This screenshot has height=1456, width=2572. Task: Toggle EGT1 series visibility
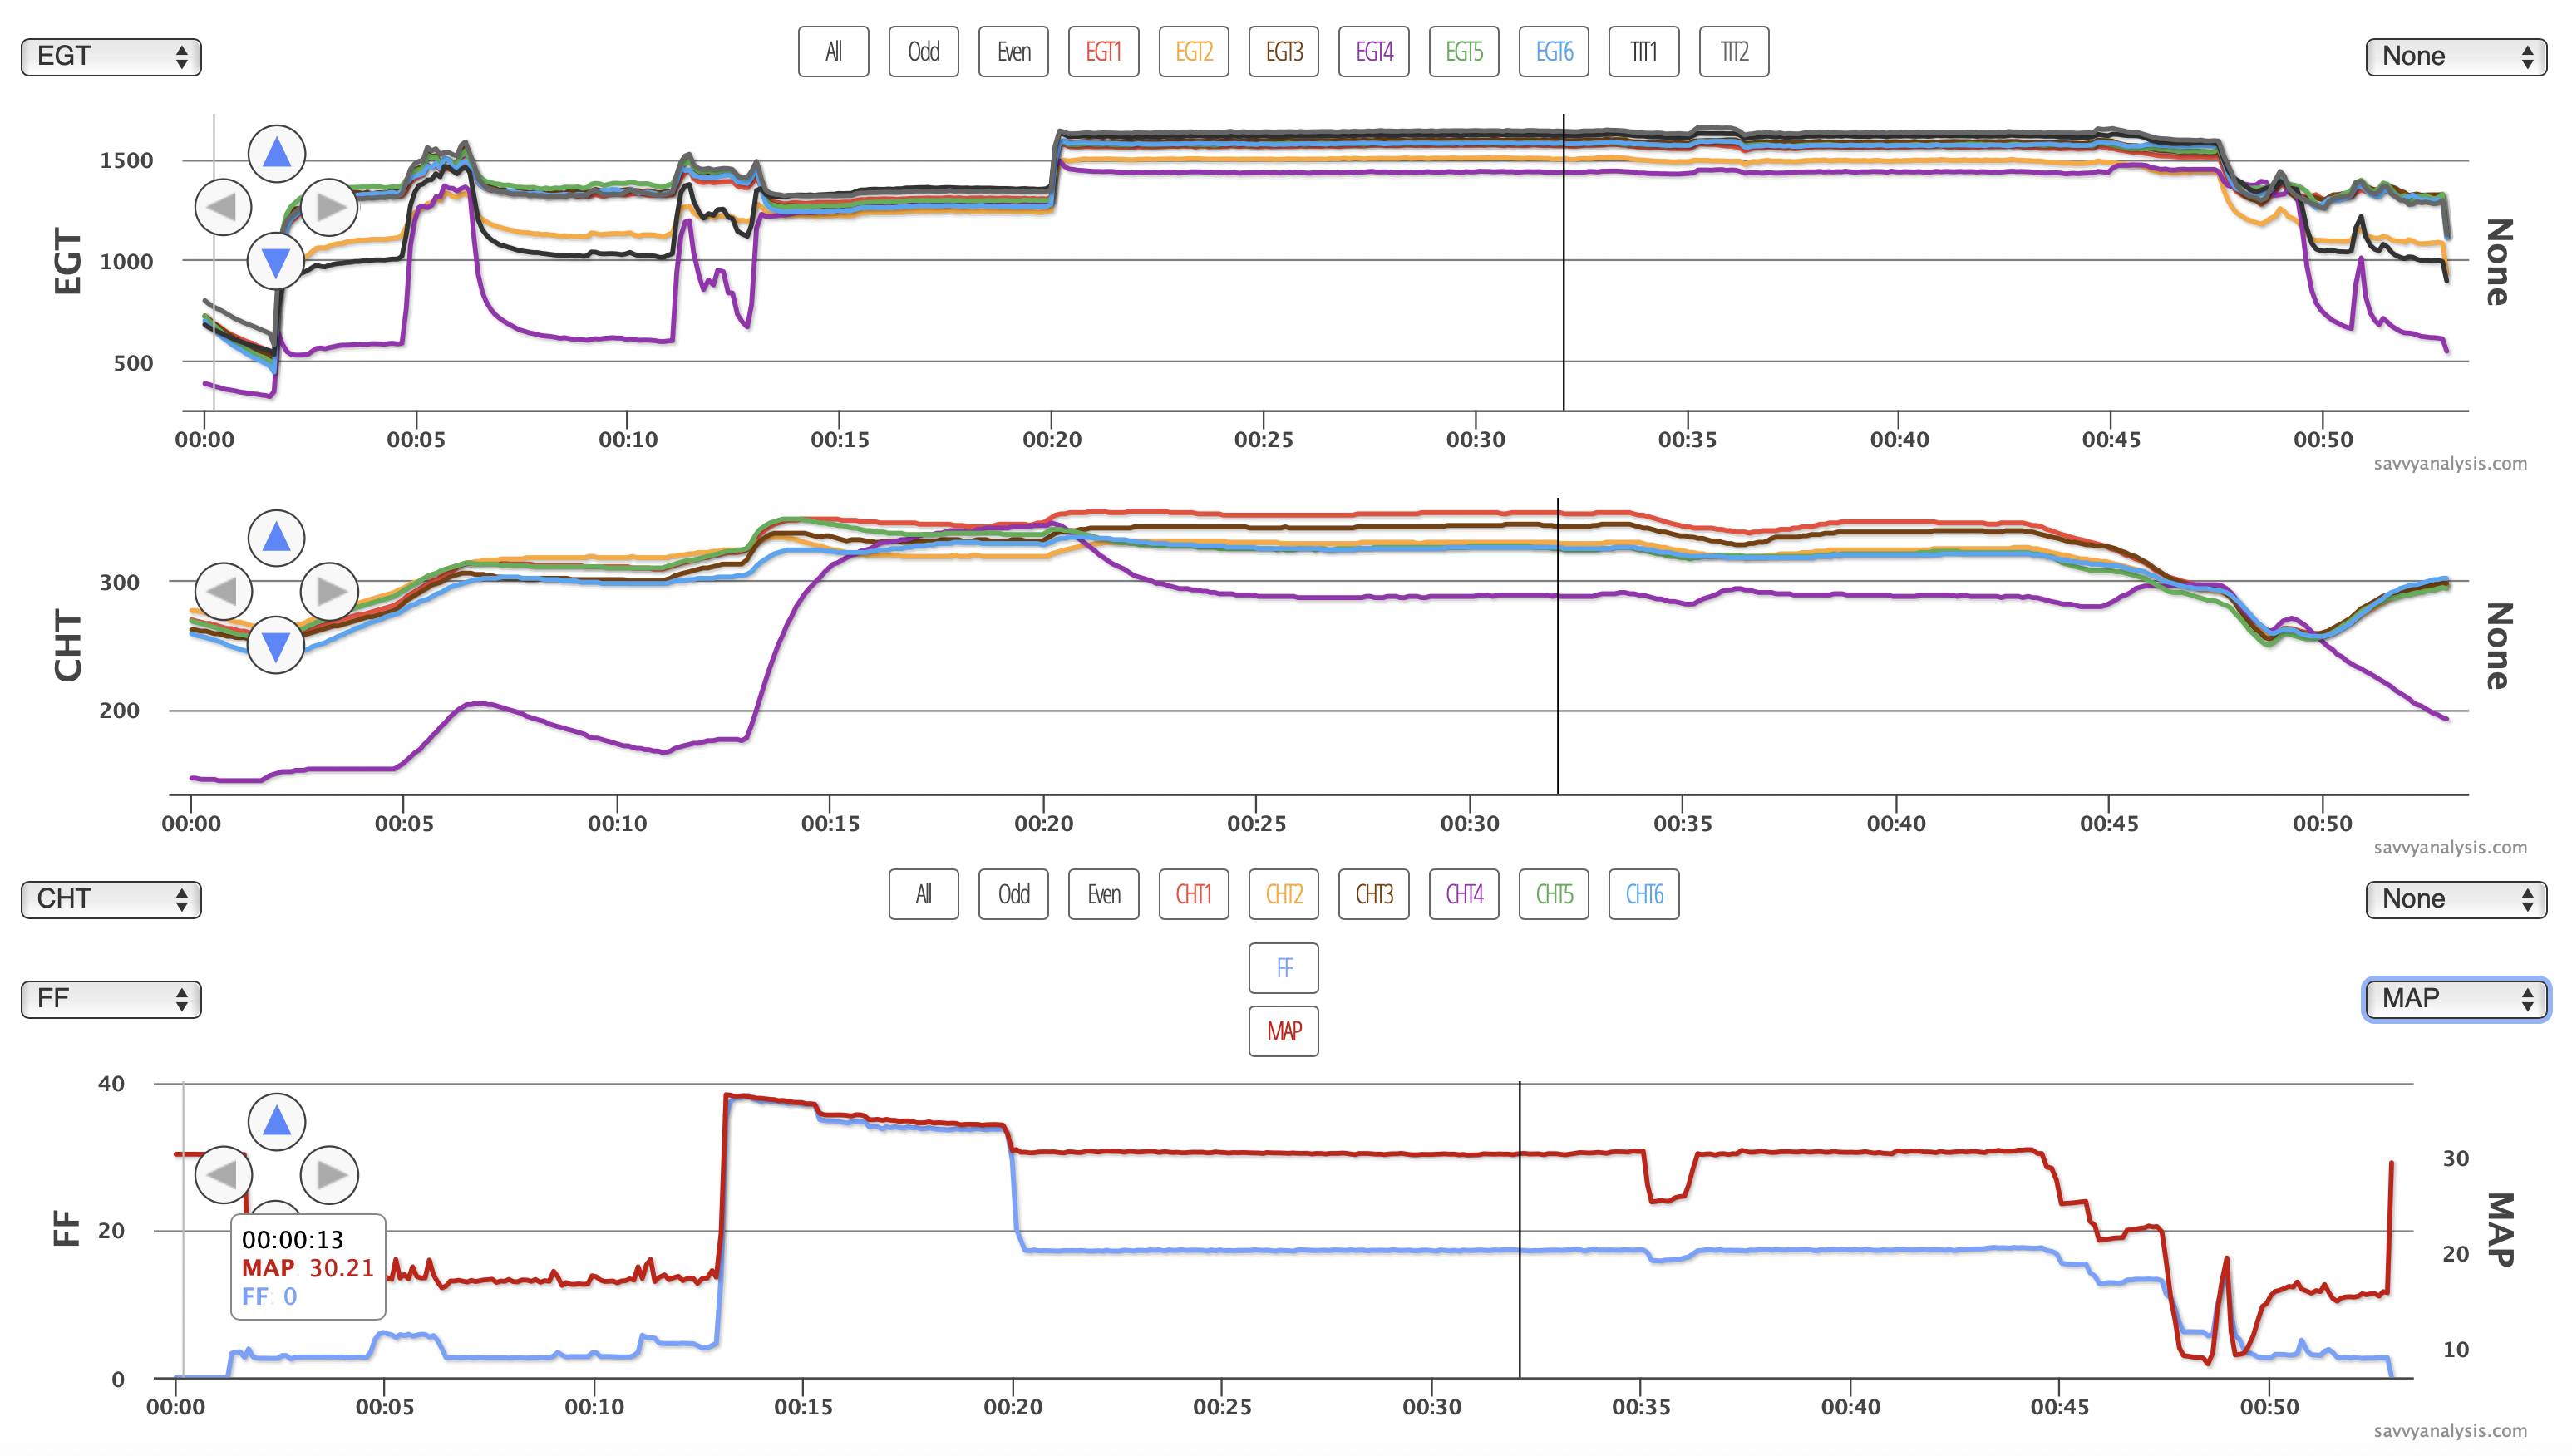click(1103, 52)
